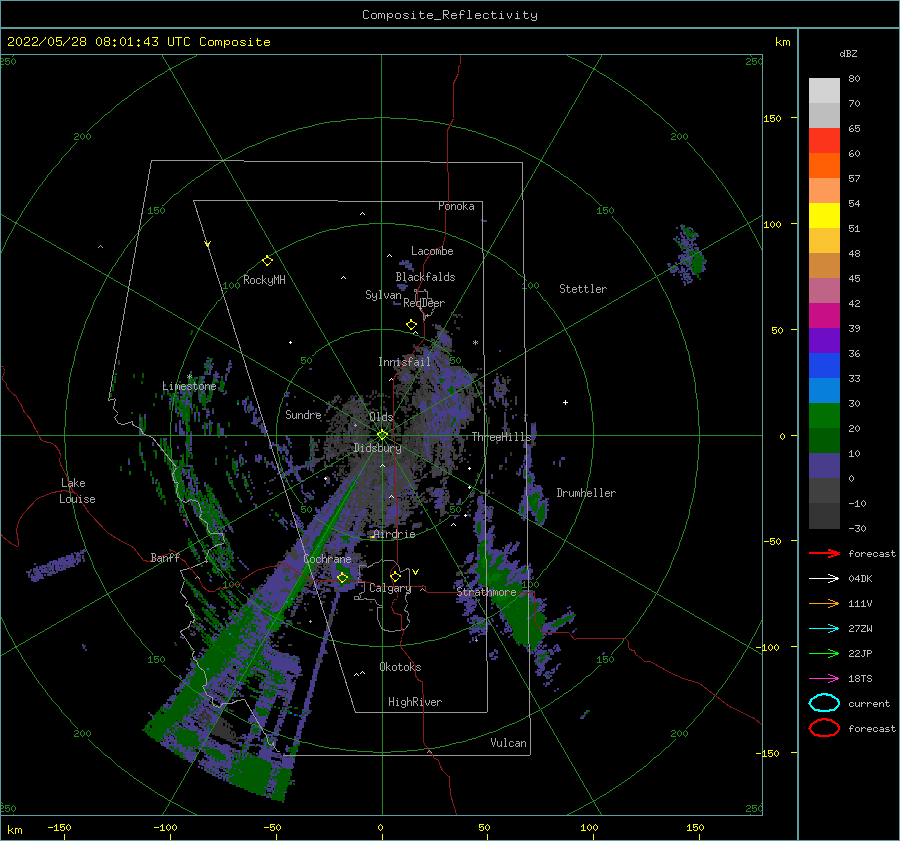Click the Calgary city label
Screen dimensions: 900x841
[x=390, y=588]
